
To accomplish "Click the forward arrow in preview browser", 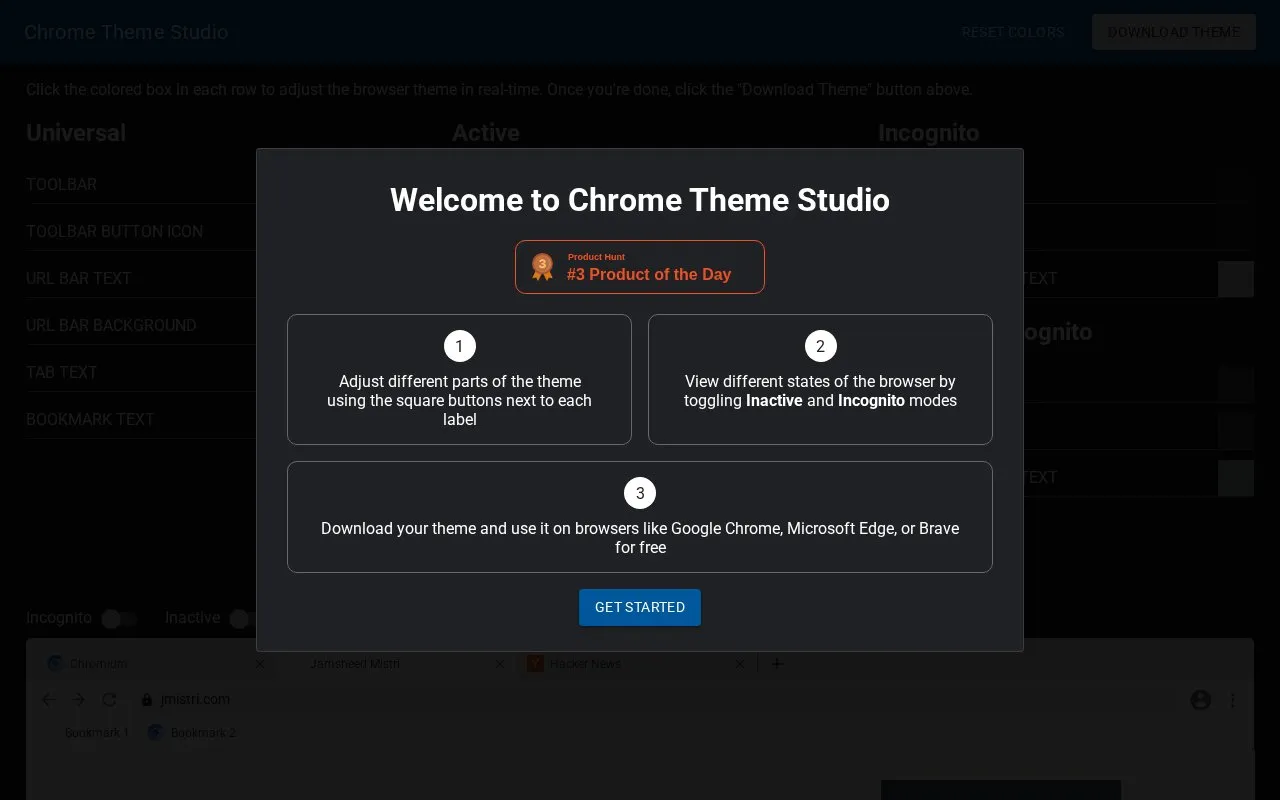I will [x=79, y=700].
